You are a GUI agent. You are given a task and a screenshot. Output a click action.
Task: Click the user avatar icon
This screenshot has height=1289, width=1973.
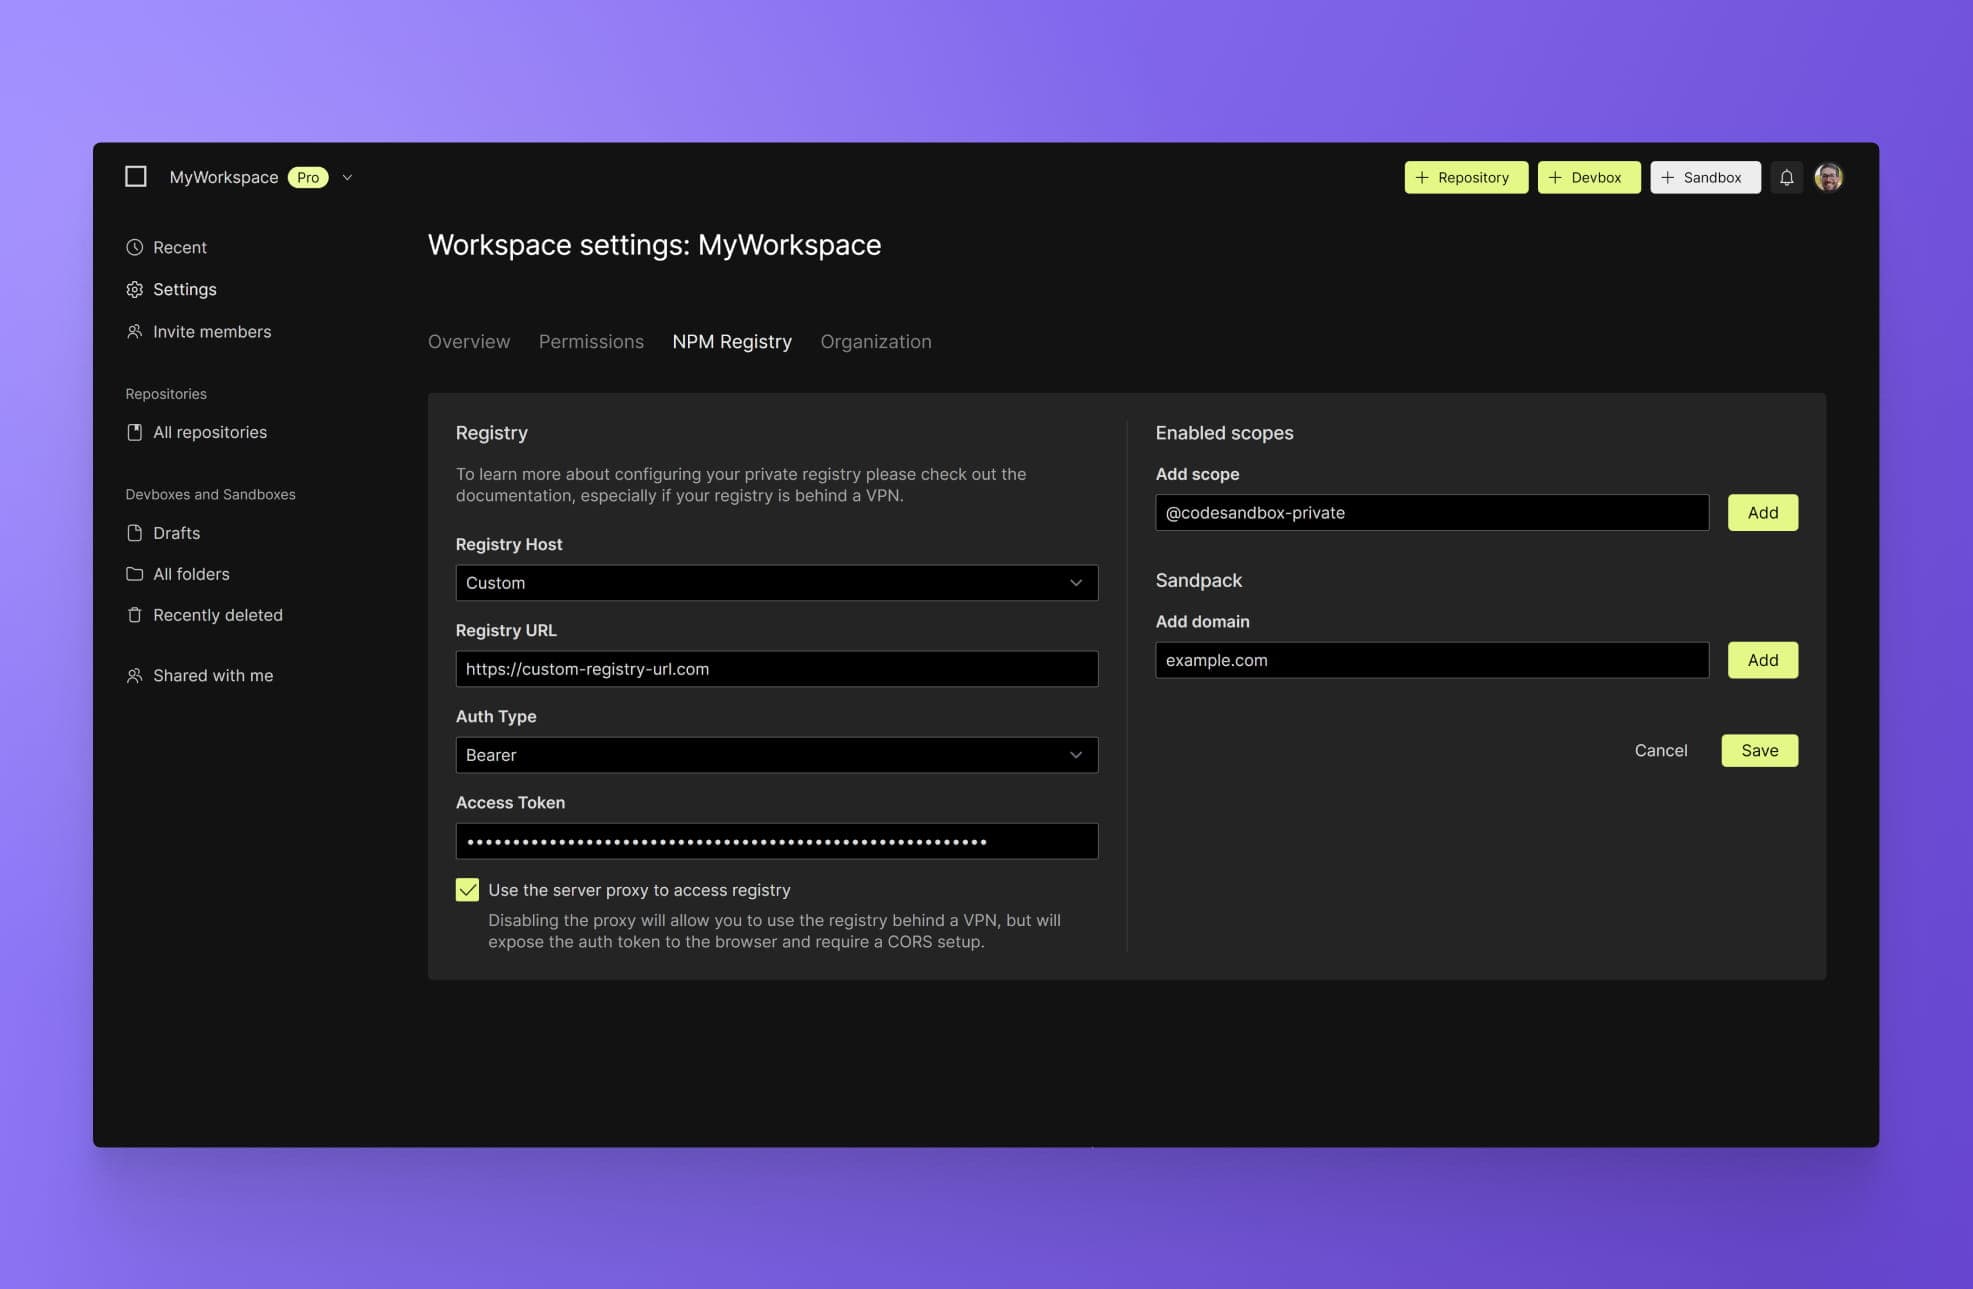pyautogui.click(x=1829, y=176)
